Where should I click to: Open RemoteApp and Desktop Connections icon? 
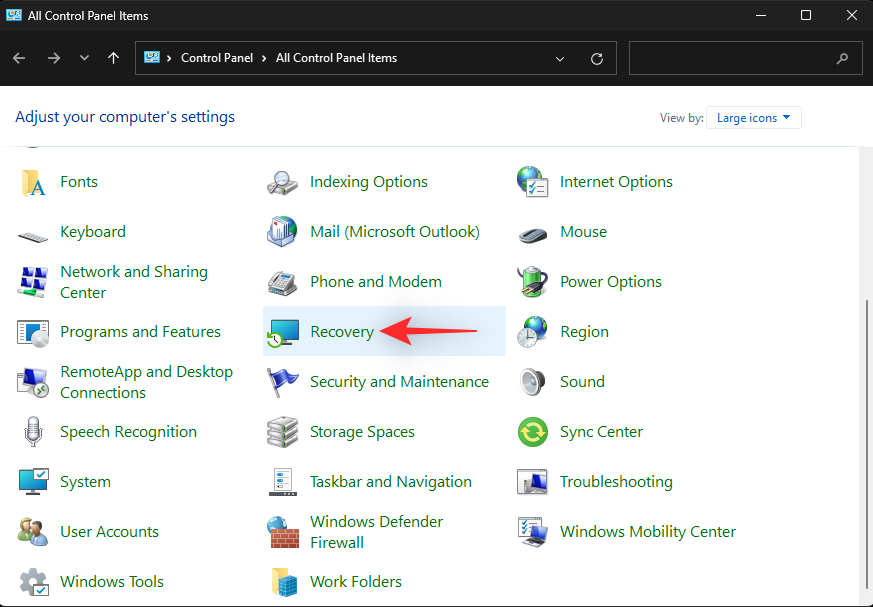point(33,383)
